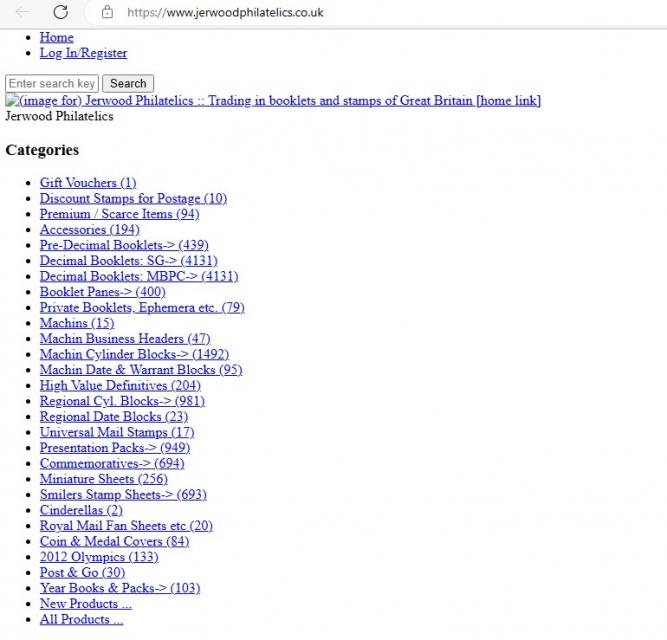
Task: Open Royal Mail Fan Sheets etc
Action: click(126, 526)
